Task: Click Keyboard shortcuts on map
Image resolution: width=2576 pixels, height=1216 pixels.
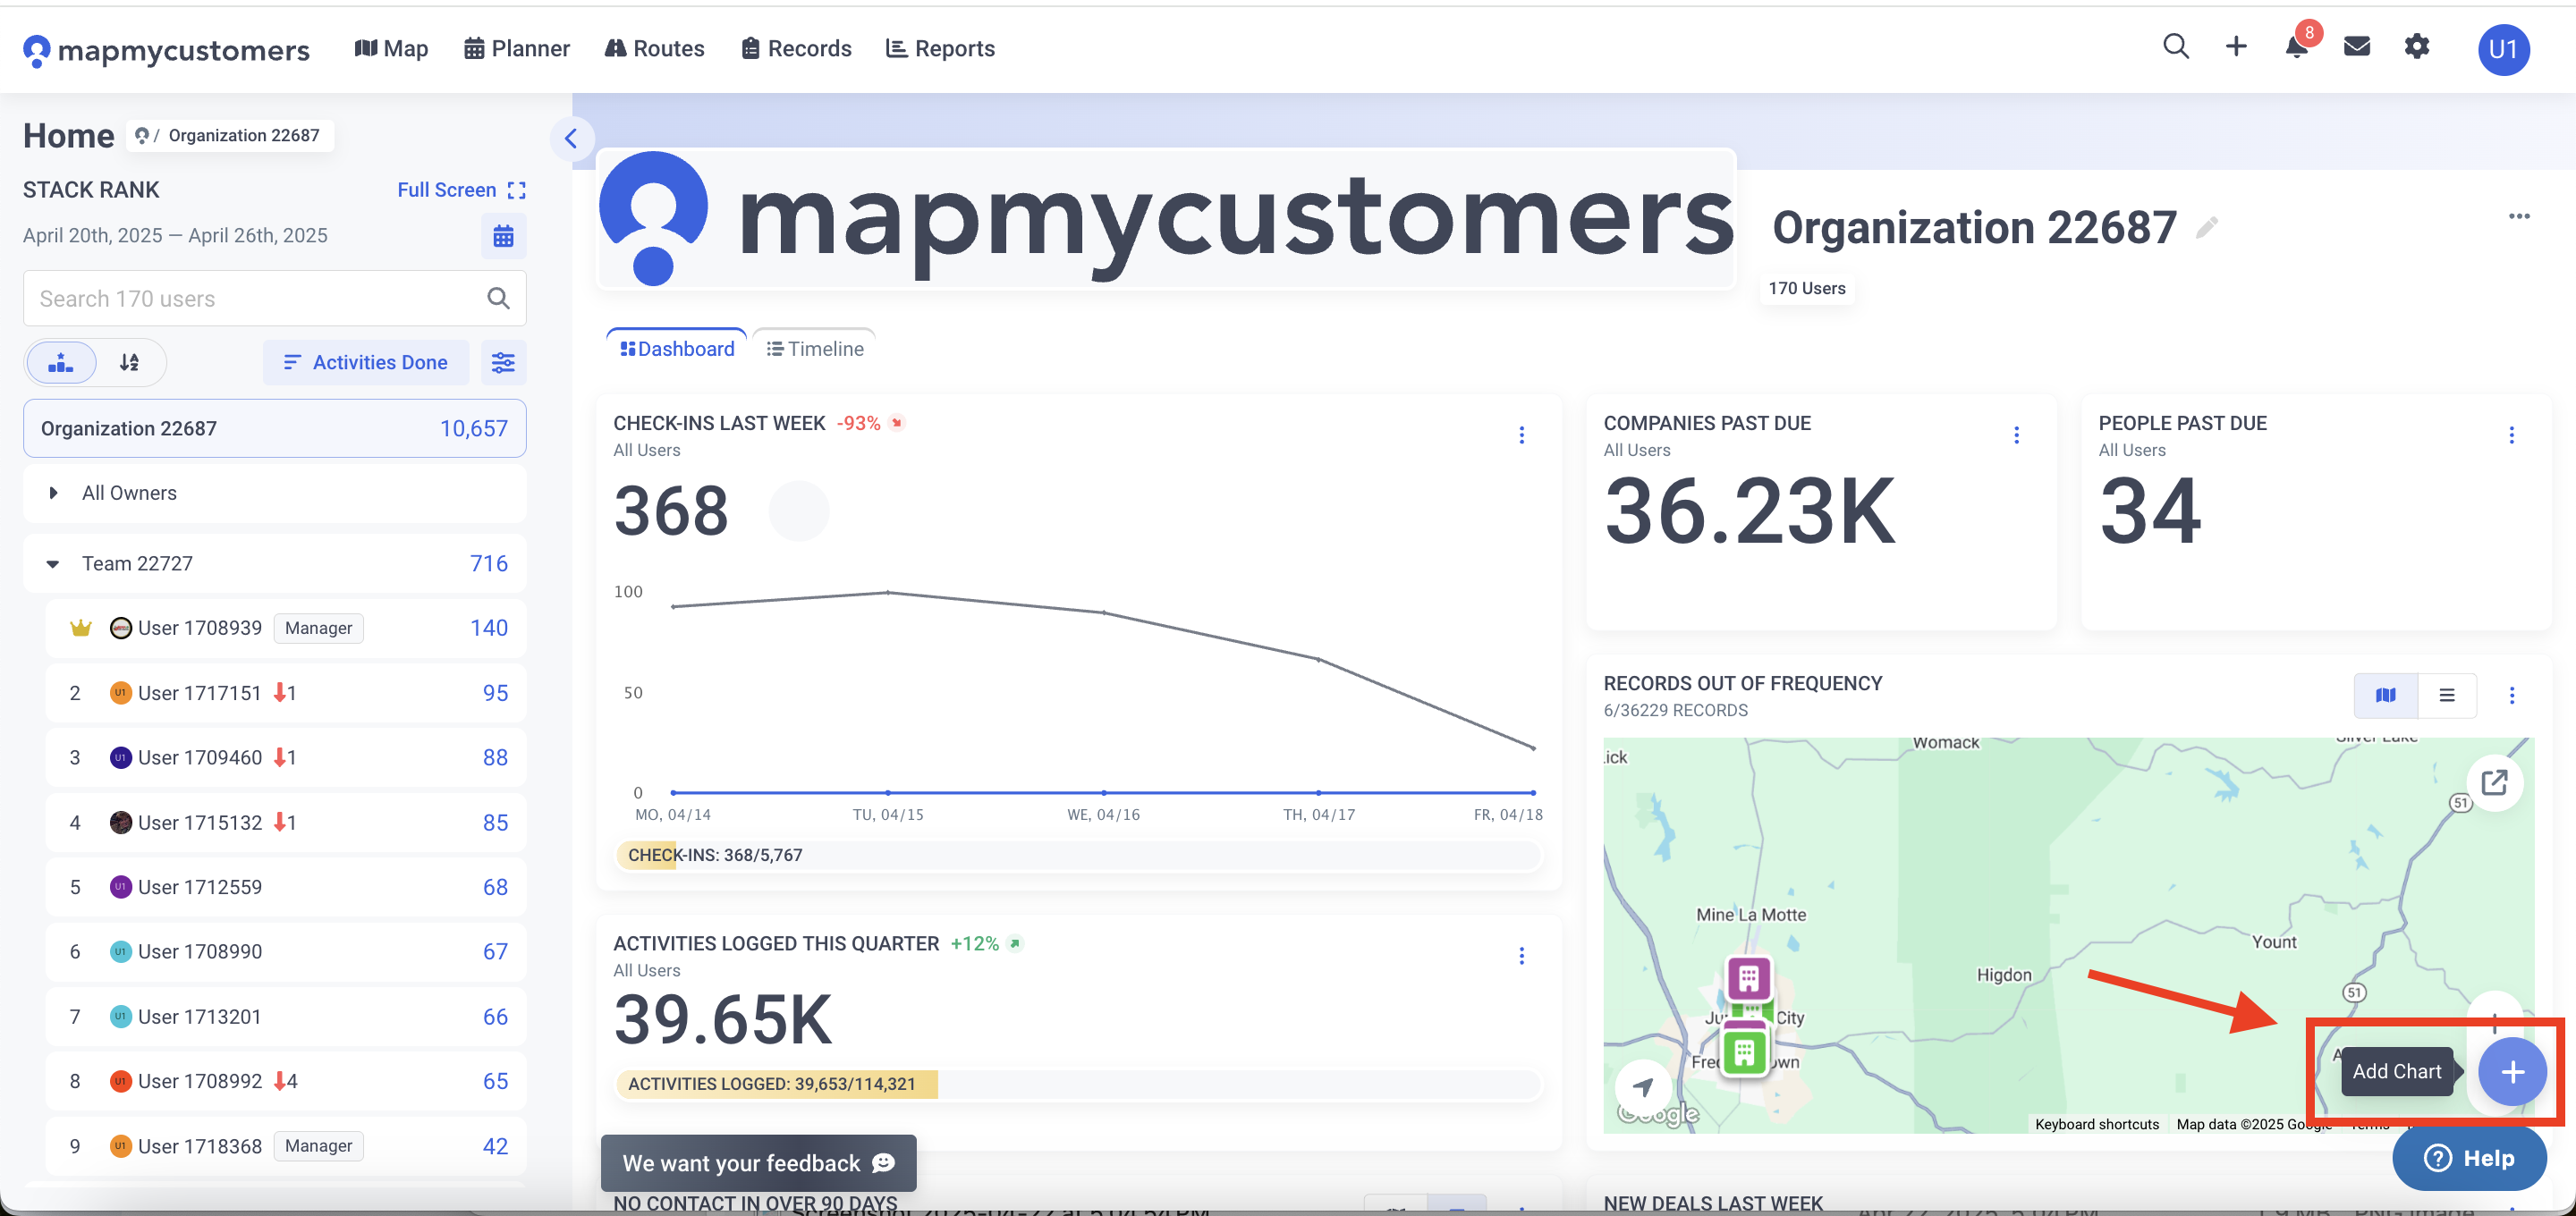Action: (x=2096, y=1124)
